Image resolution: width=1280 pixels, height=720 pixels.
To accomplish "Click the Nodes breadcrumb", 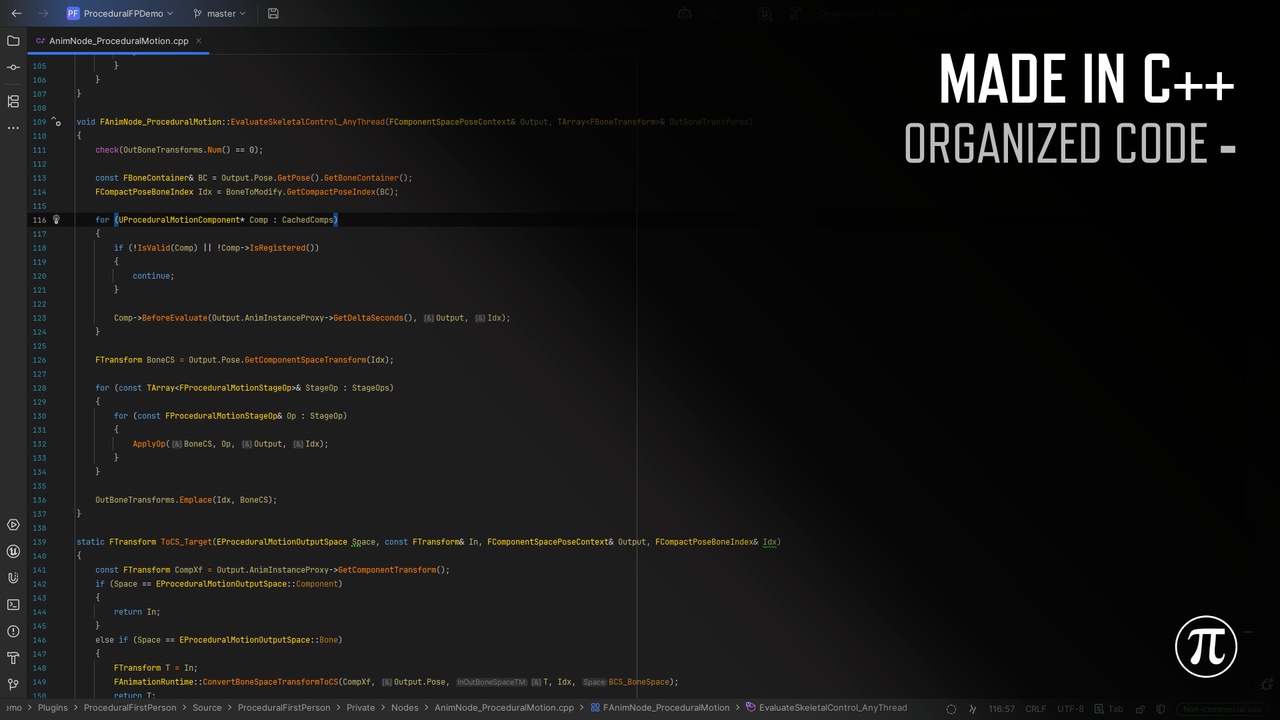I will pyautogui.click(x=405, y=708).
